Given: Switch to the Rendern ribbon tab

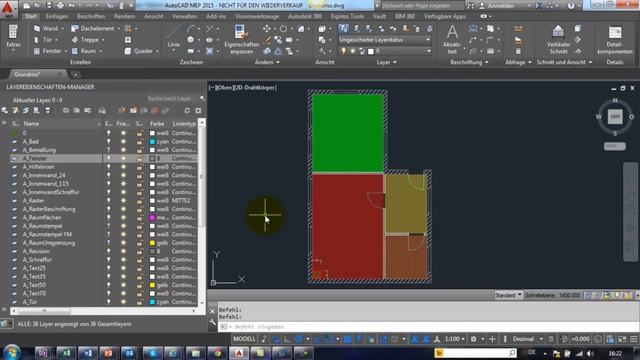Looking at the screenshot, I should click(124, 16).
